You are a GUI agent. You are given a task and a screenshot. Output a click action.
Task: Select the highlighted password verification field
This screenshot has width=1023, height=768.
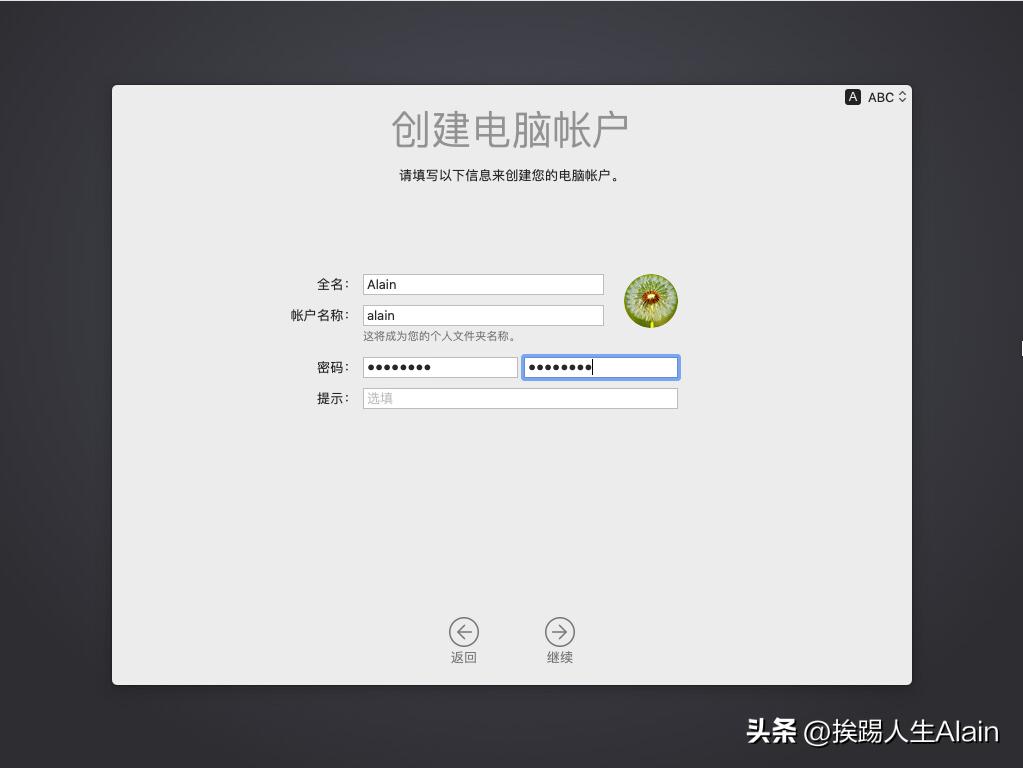click(600, 367)
